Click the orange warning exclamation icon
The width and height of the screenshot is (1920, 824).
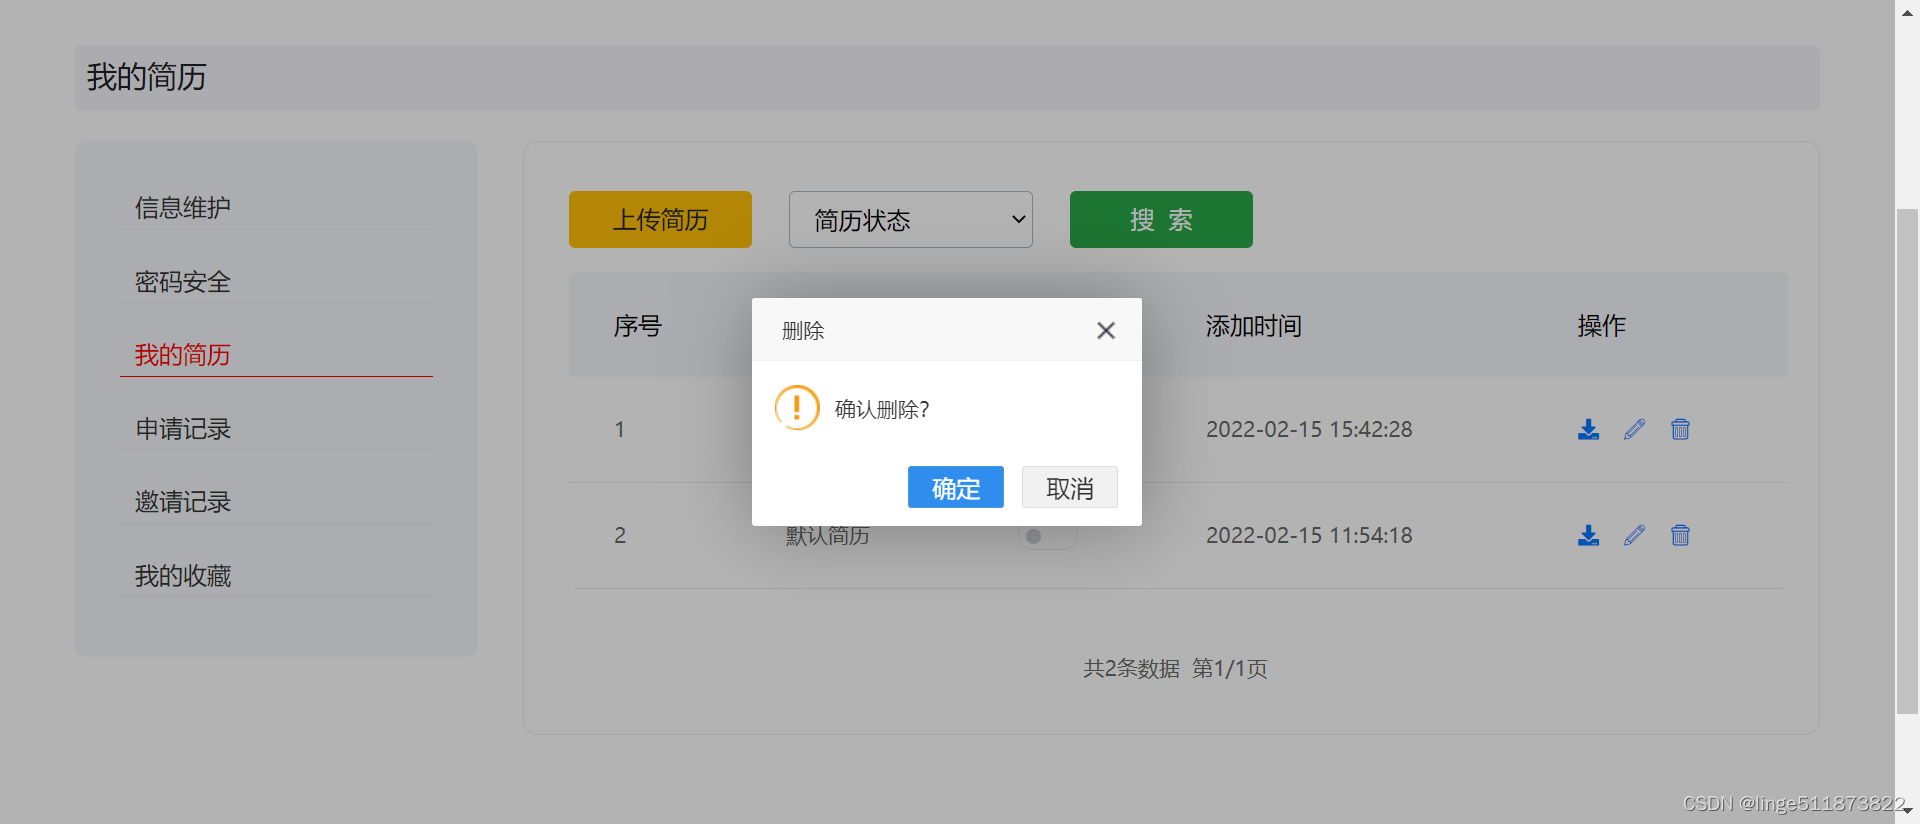(x=797, y=408)
